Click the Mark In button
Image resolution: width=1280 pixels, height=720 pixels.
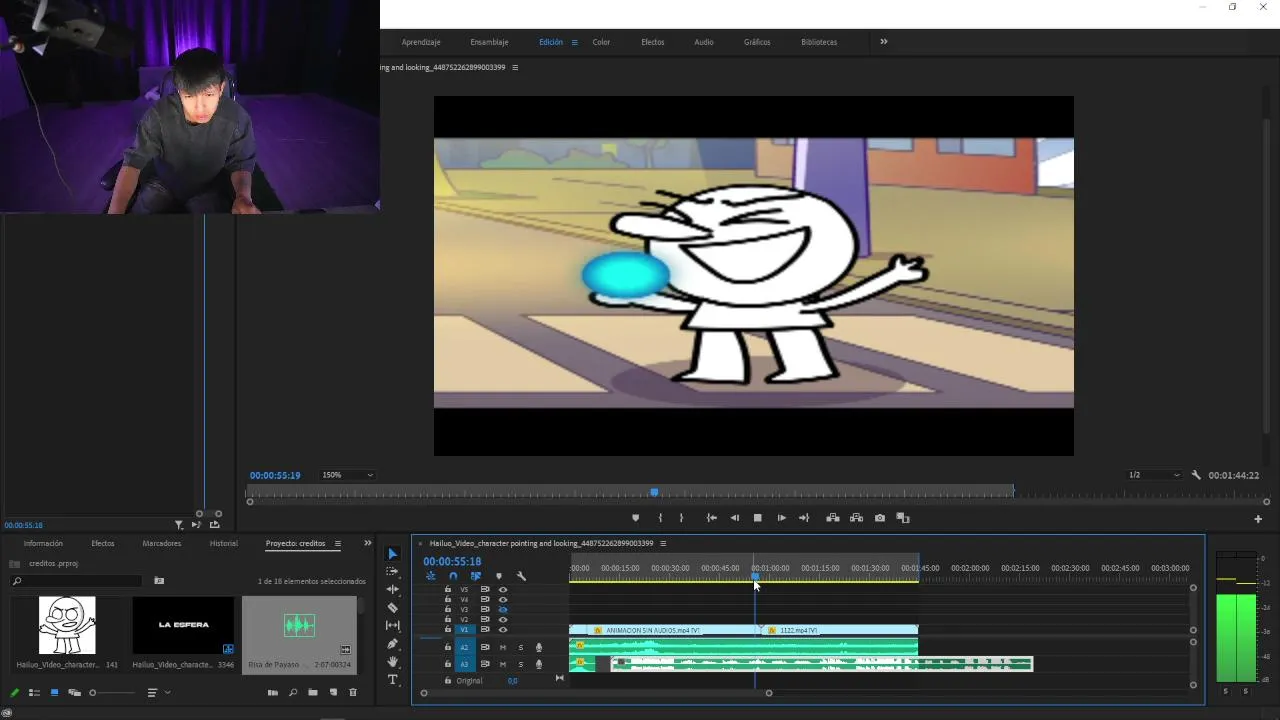(x=660, y=518)
